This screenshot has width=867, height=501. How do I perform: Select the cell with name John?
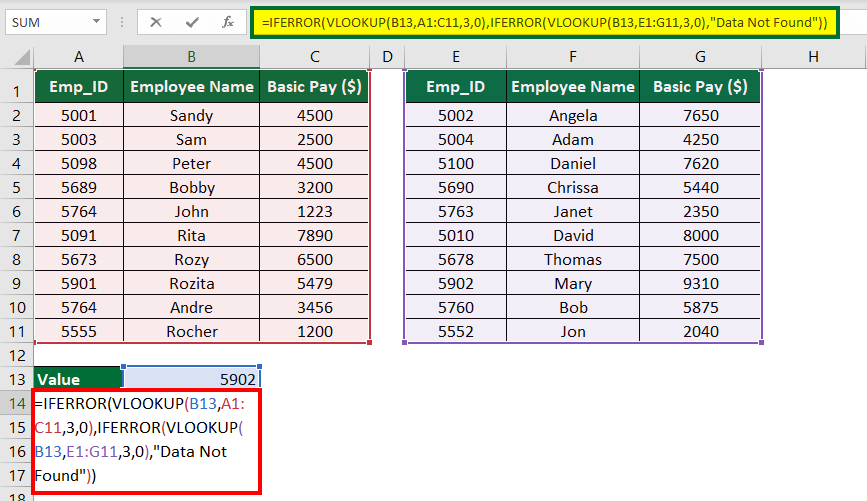tap(191, 211)
